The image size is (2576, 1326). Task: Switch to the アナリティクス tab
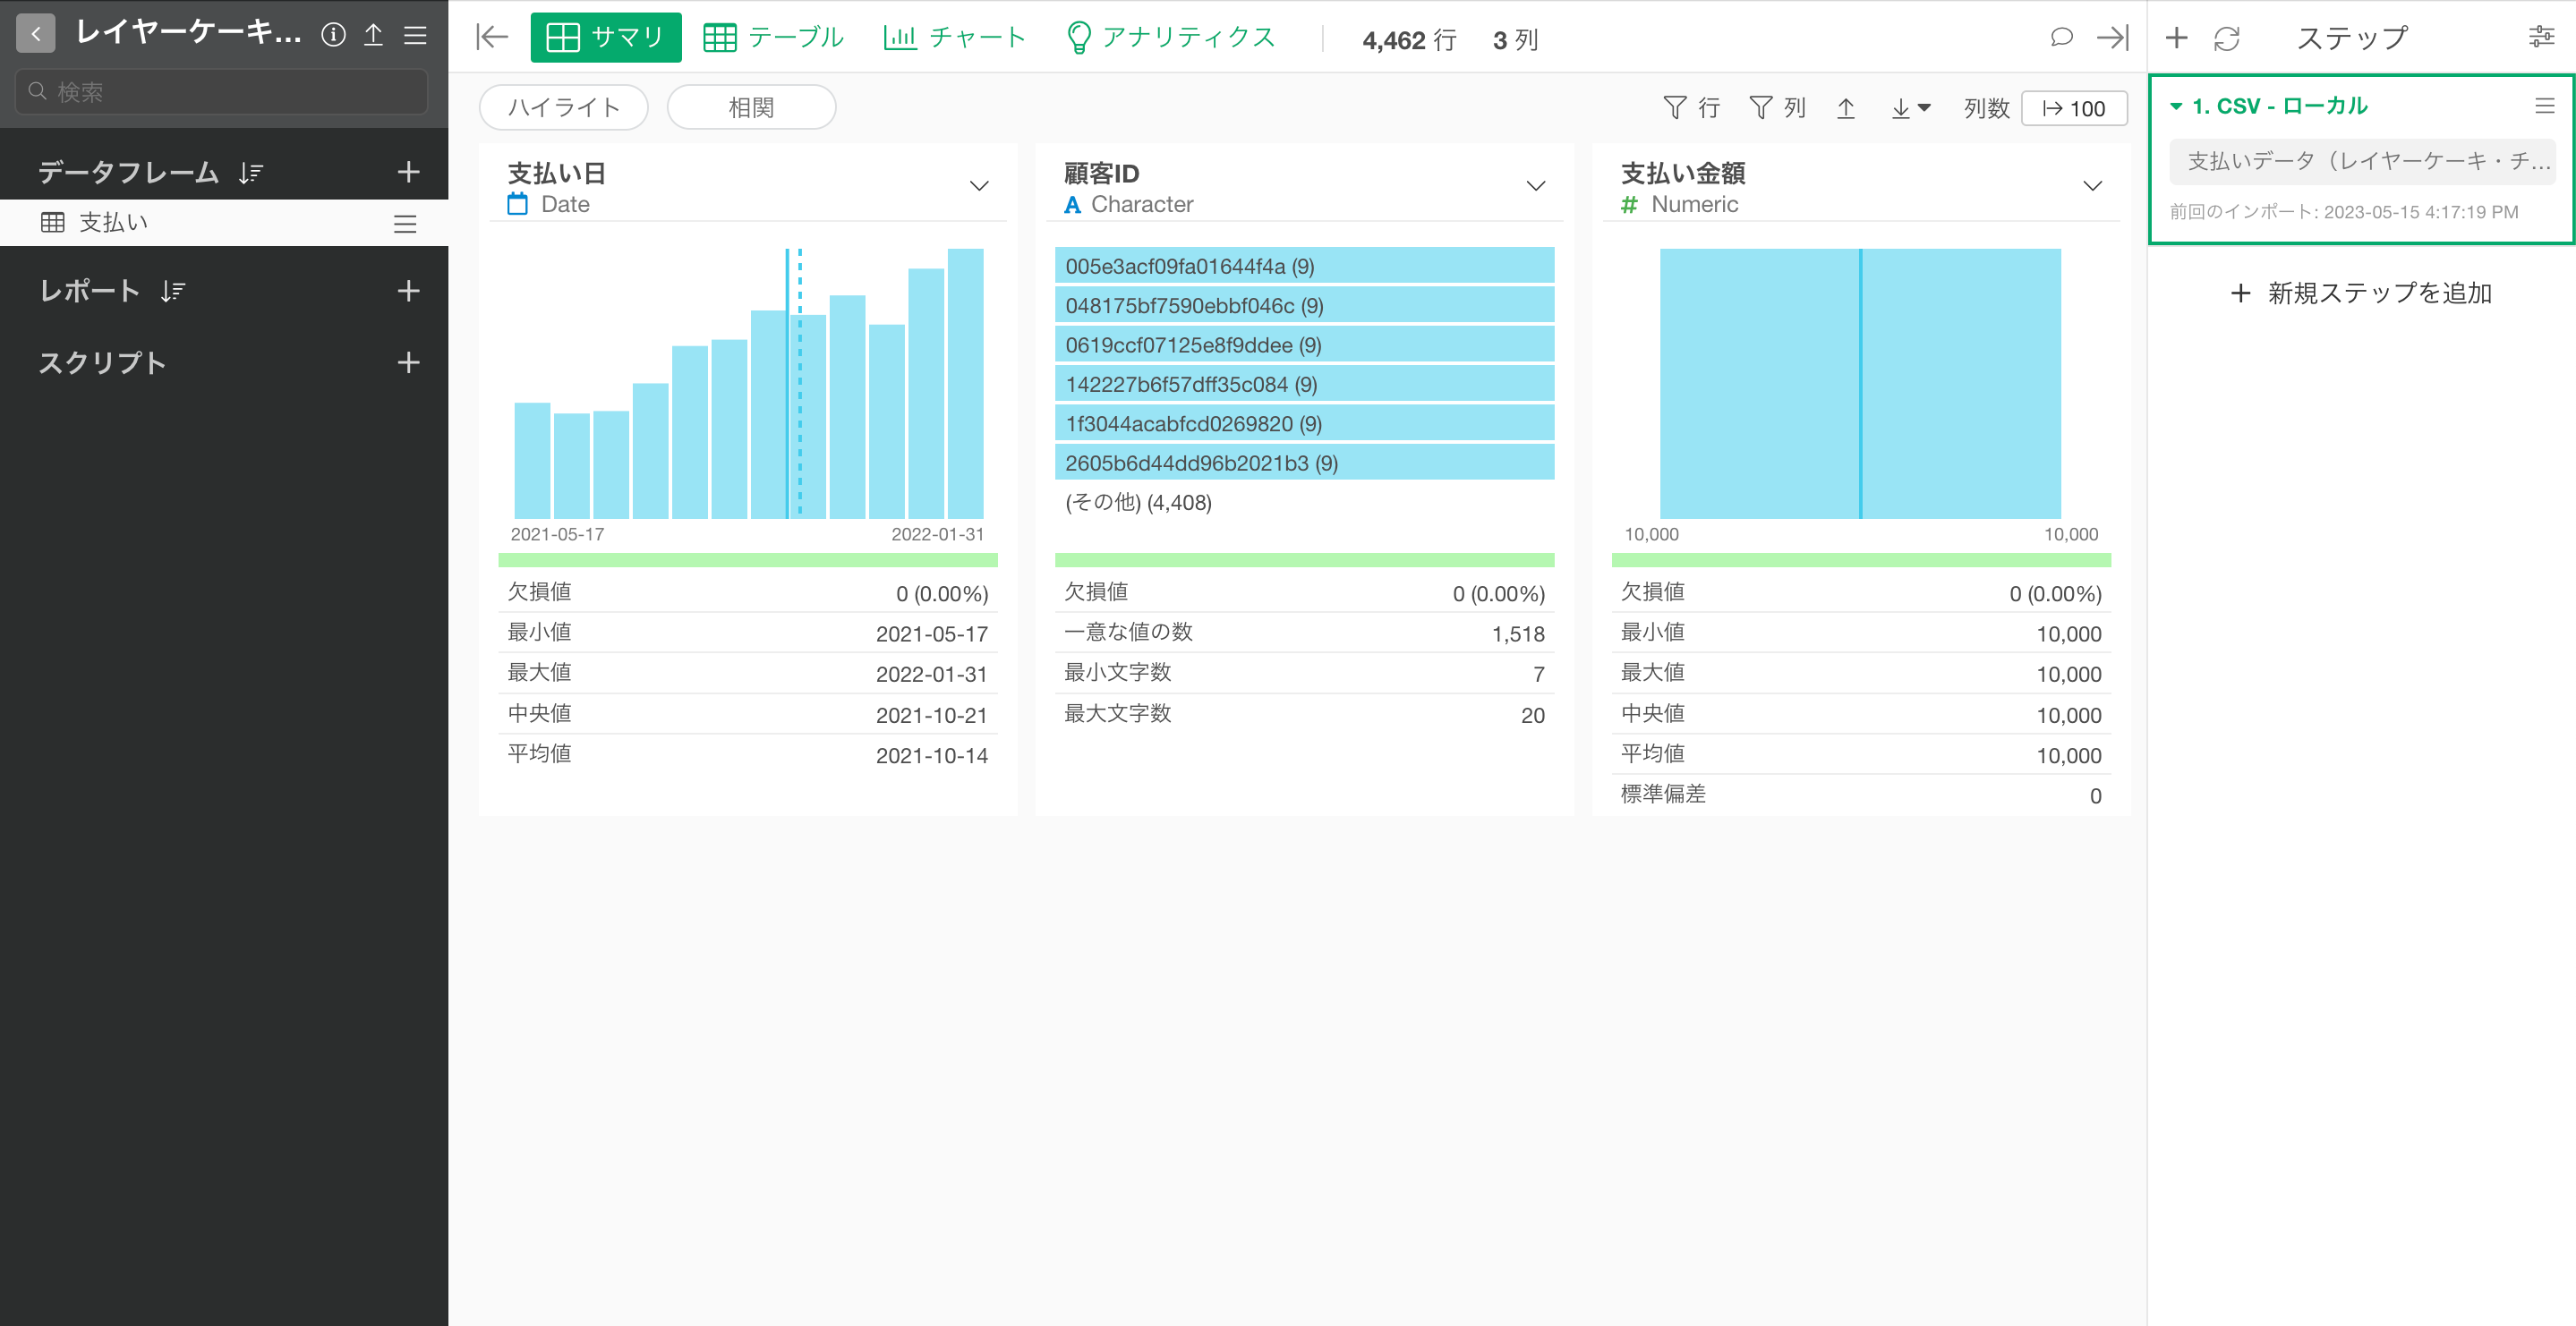coord(1171,37)
